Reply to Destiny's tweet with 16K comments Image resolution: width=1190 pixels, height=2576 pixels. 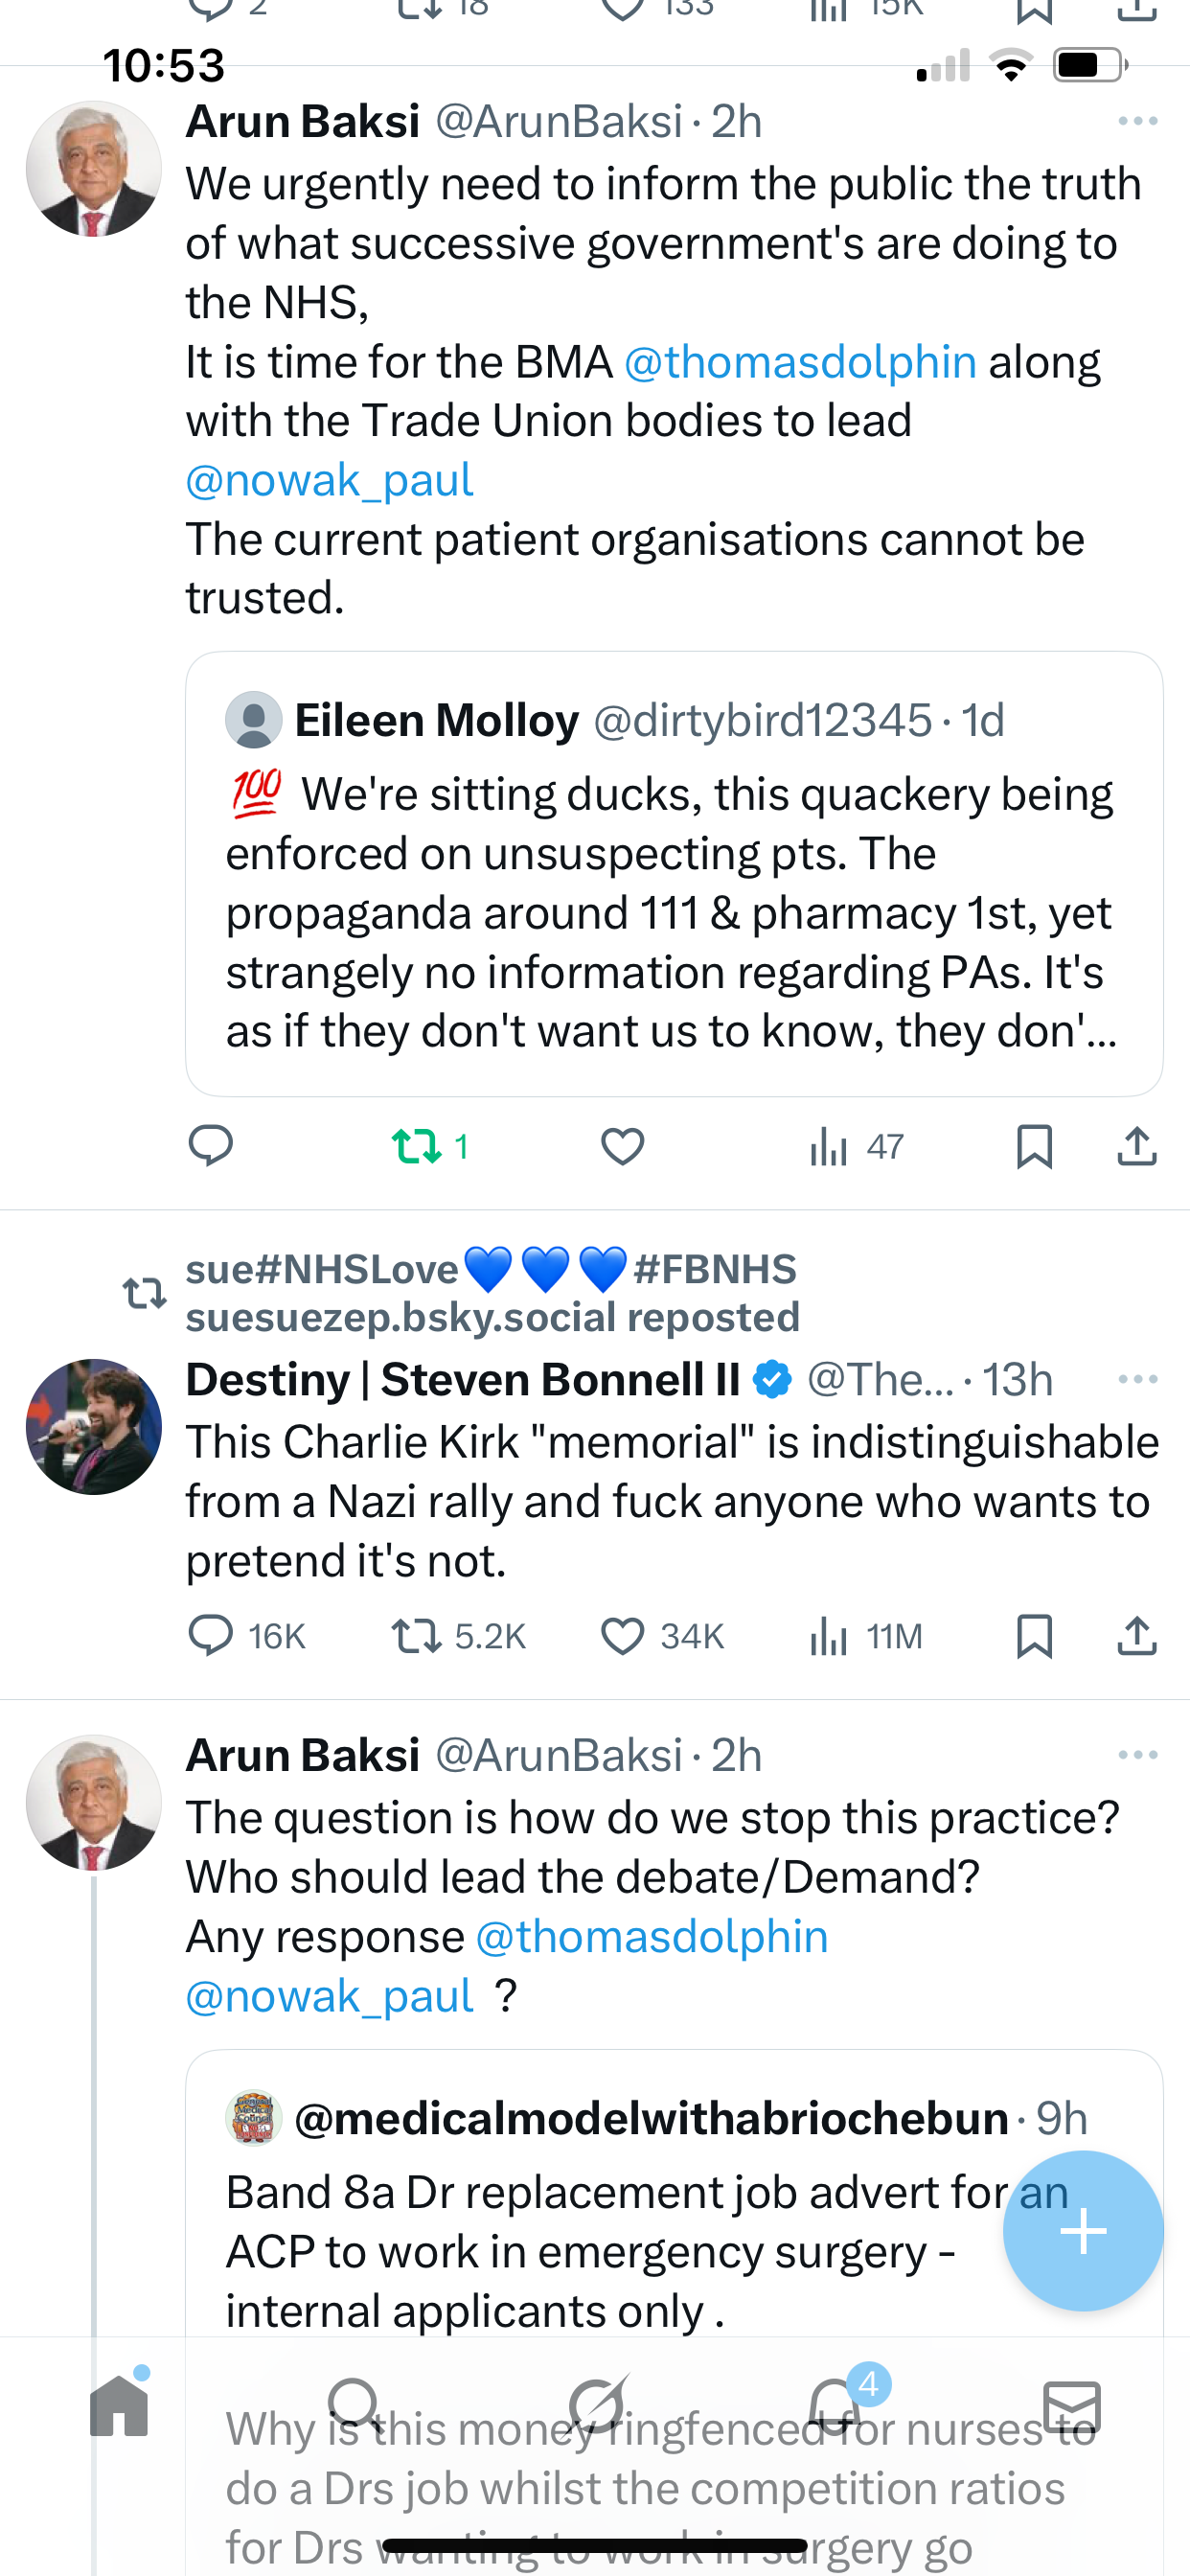coord(211,1636)
